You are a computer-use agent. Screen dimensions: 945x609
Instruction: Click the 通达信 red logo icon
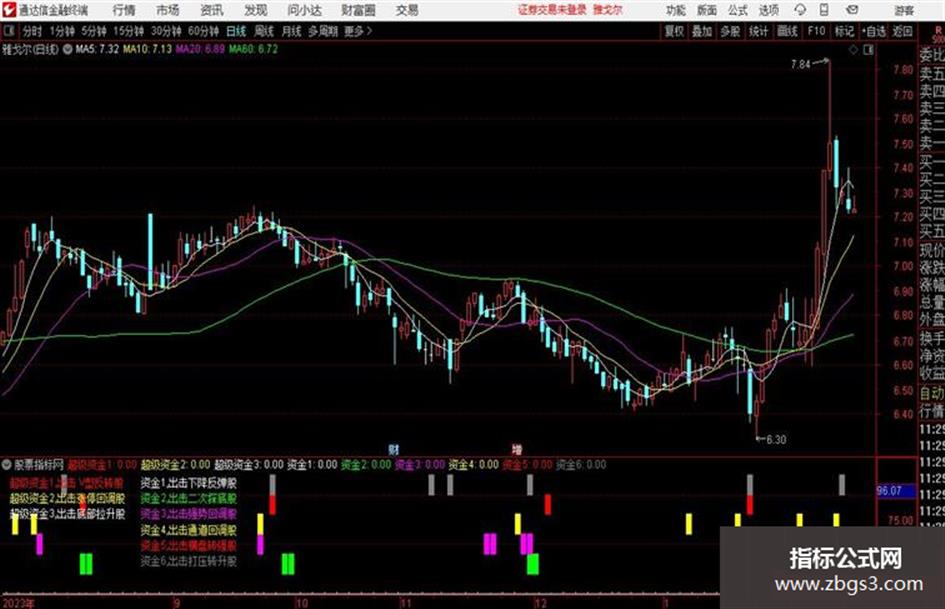click(8, 10)
